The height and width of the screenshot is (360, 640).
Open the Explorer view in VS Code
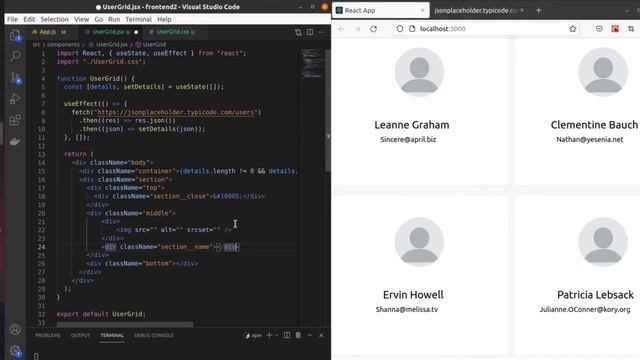[x=15, y=36]
